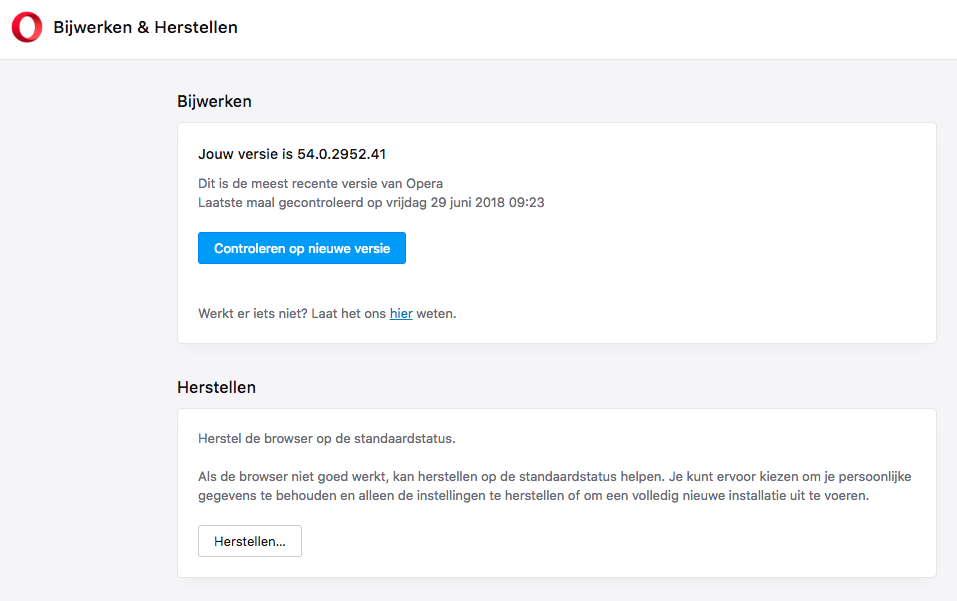Click 'Herstel de browser op de standaardstatus' text
This screenshot has width=957, height=601.
[x=326, y=439]
